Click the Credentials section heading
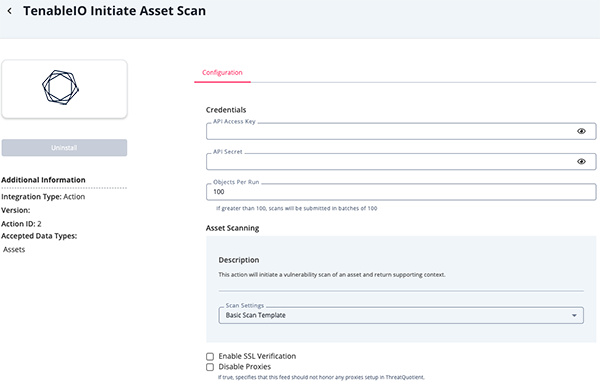Screen dimensions: 600x387 226,110
